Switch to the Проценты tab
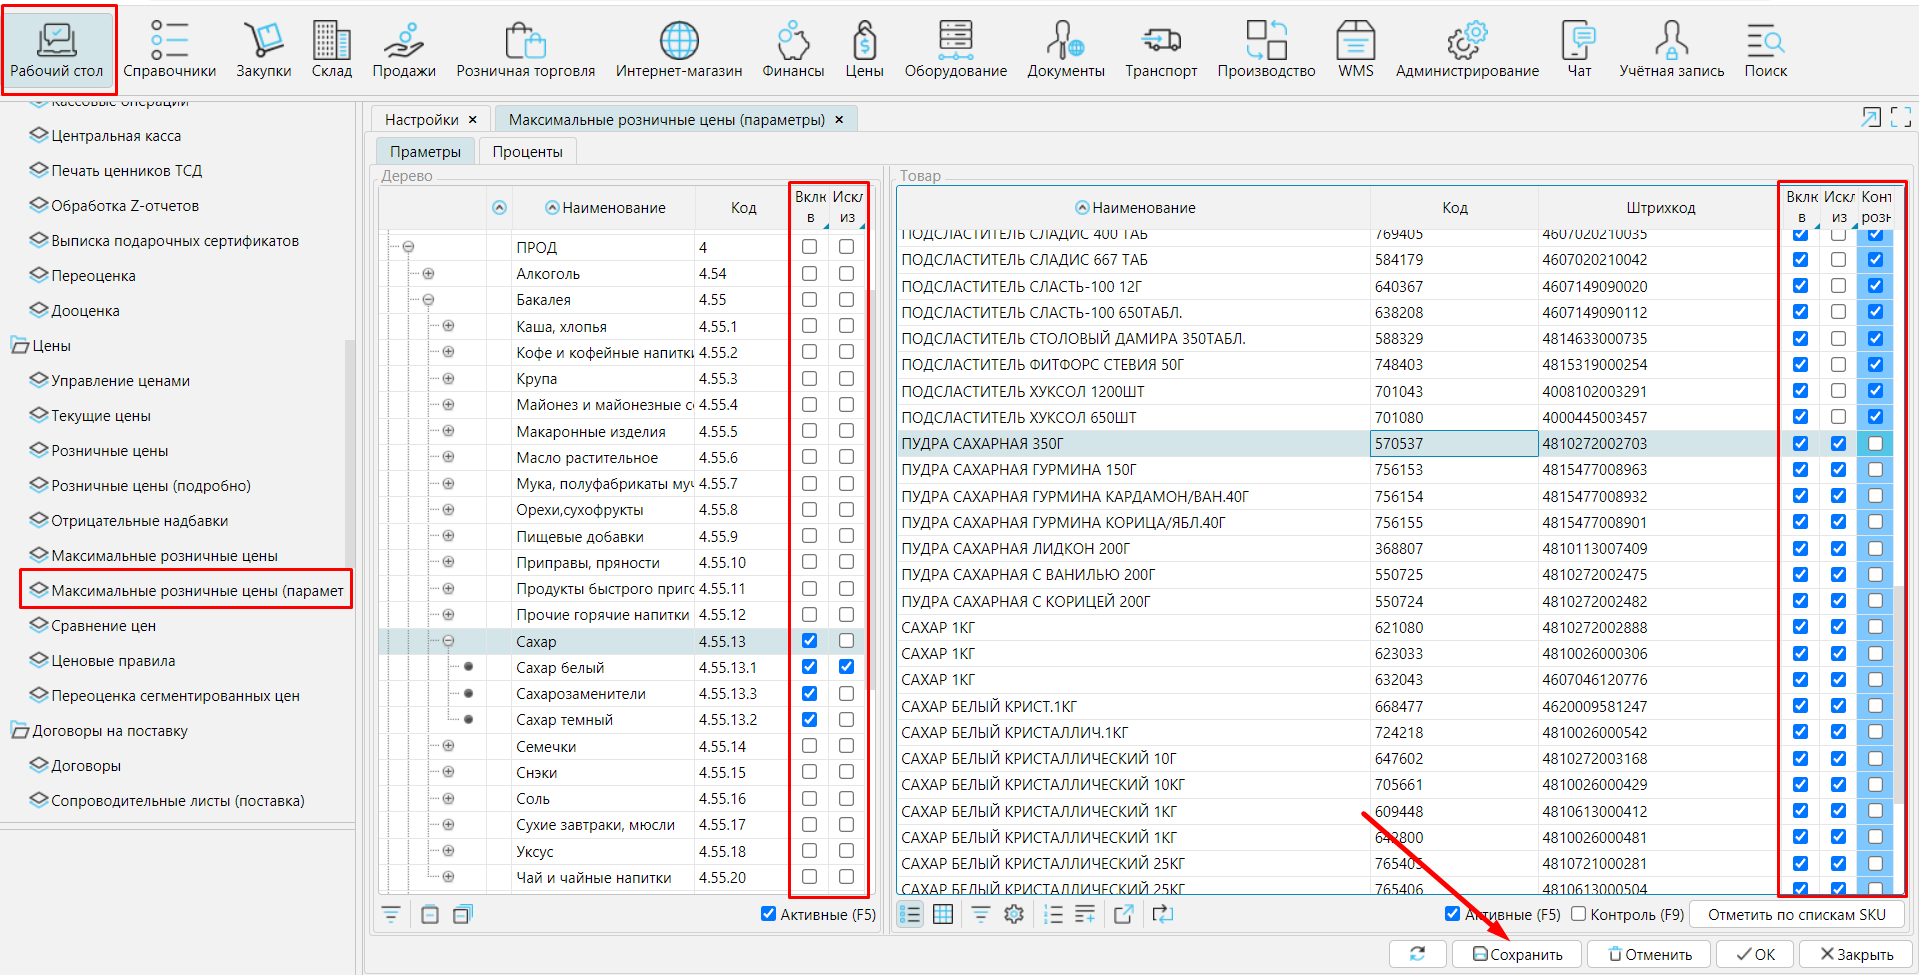 (x=527, y=152)
